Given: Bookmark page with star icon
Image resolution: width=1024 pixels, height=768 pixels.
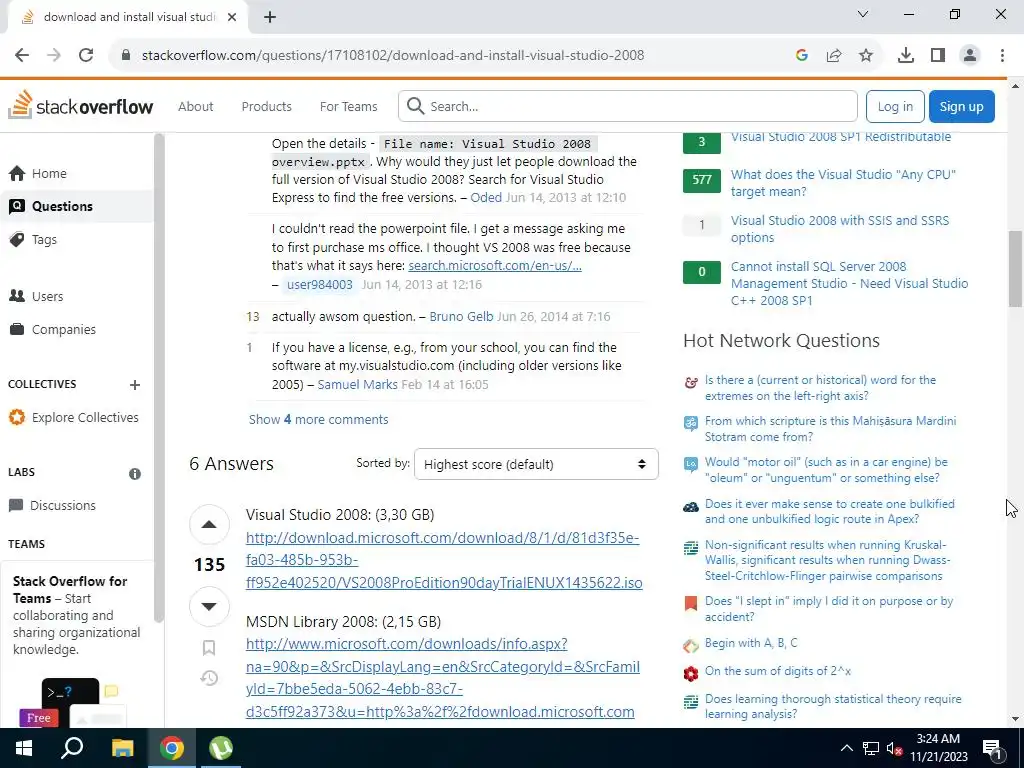Looking at the screenshot, I should click(x=866, y=55).
